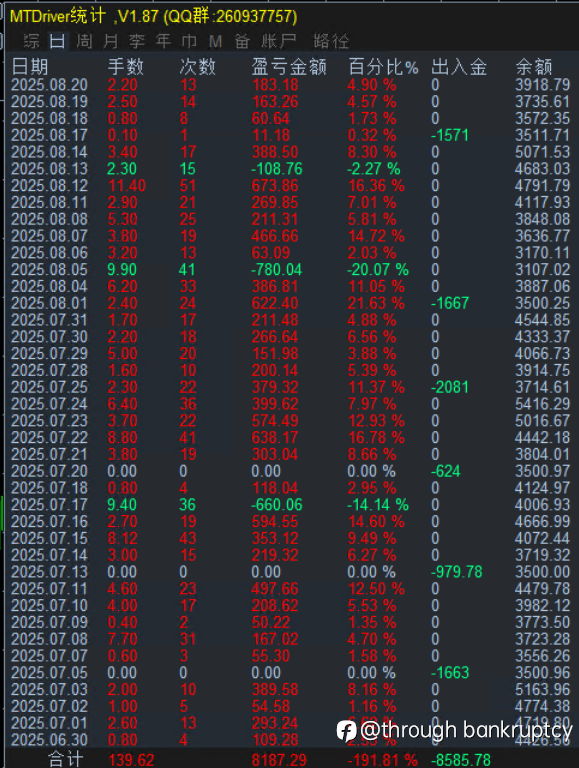Click the 余额 column header
This screenshot has width=579, height=768.
[x=534, y=67]
